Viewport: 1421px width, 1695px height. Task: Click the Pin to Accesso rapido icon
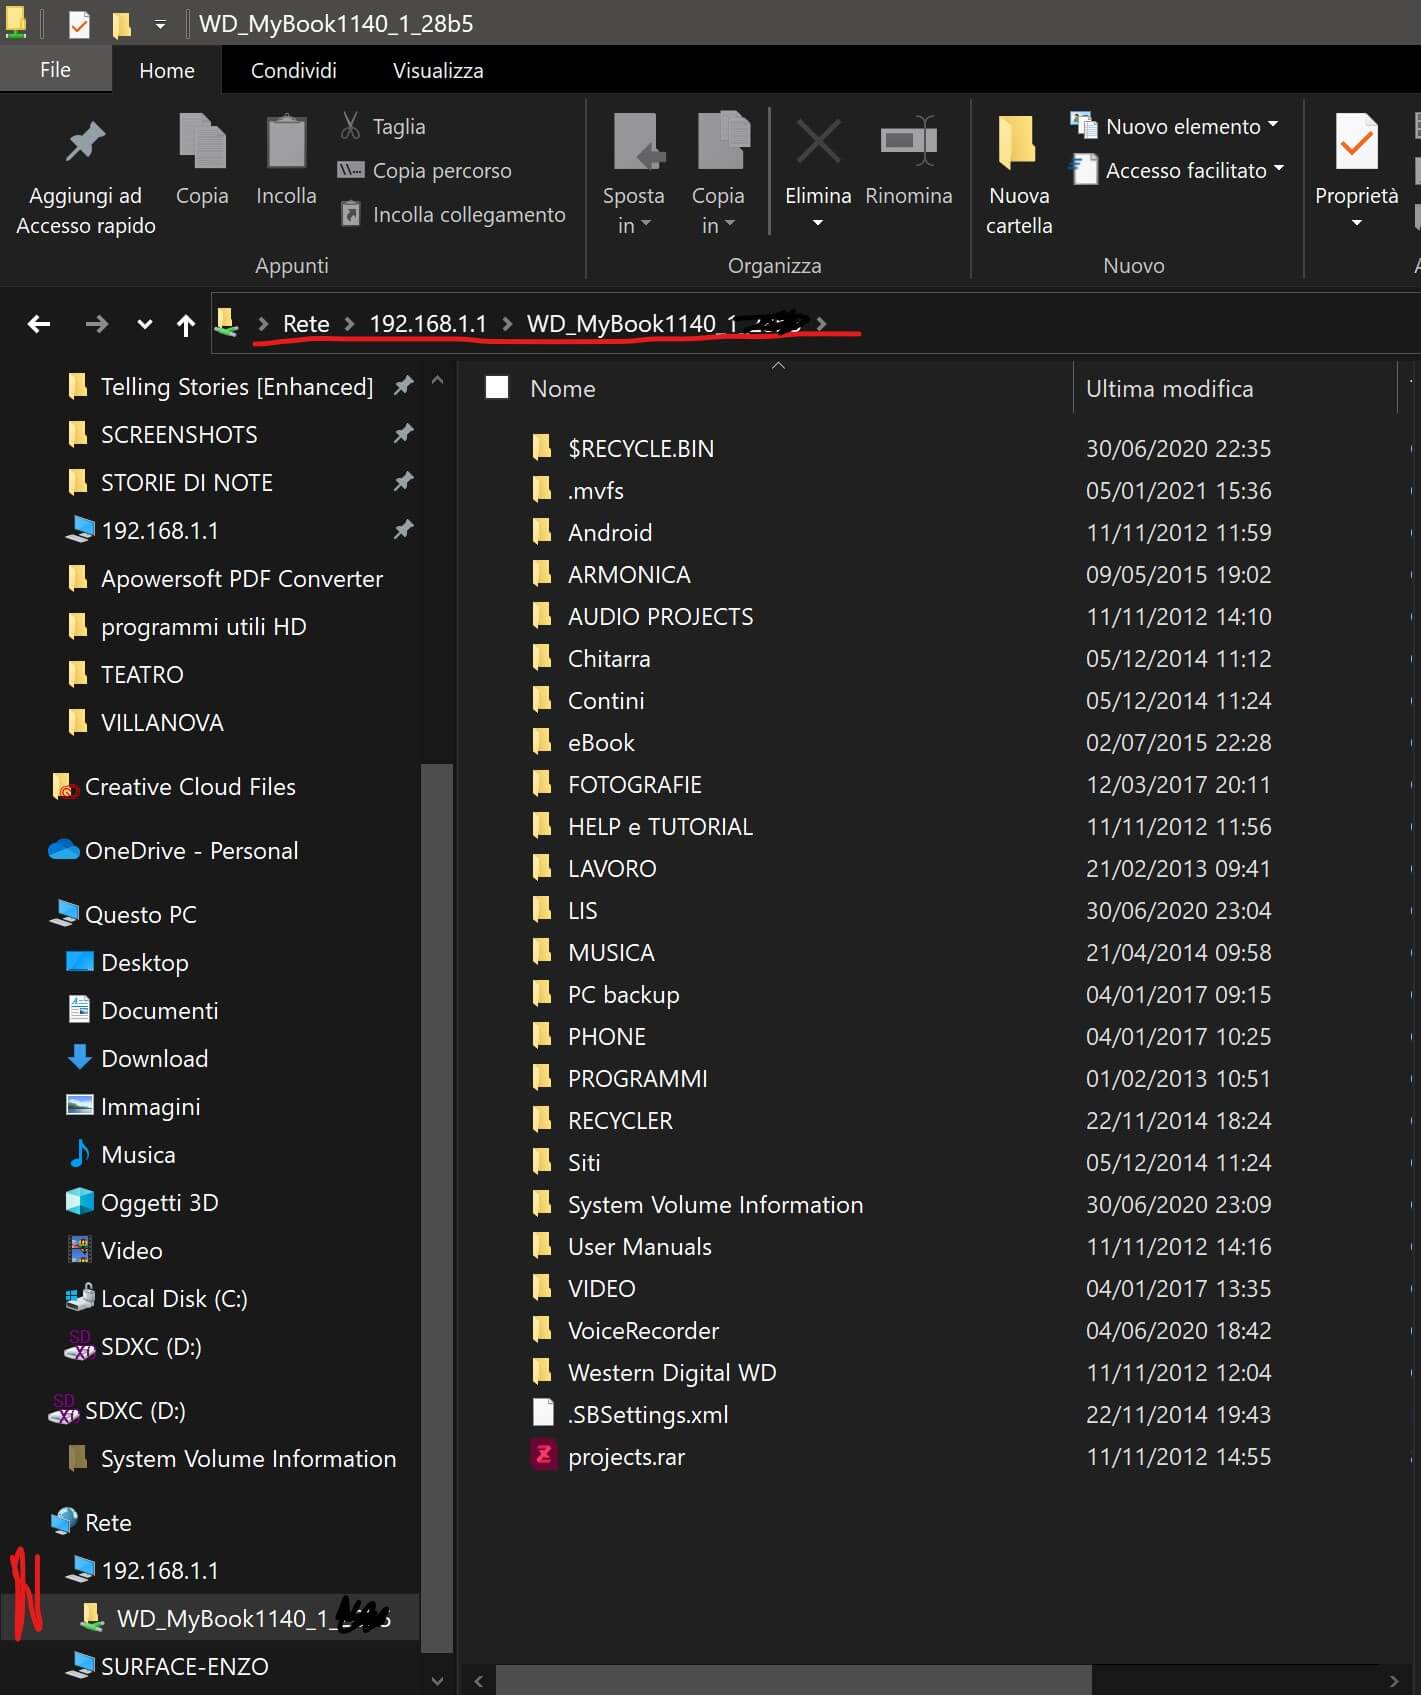point(85,143)
